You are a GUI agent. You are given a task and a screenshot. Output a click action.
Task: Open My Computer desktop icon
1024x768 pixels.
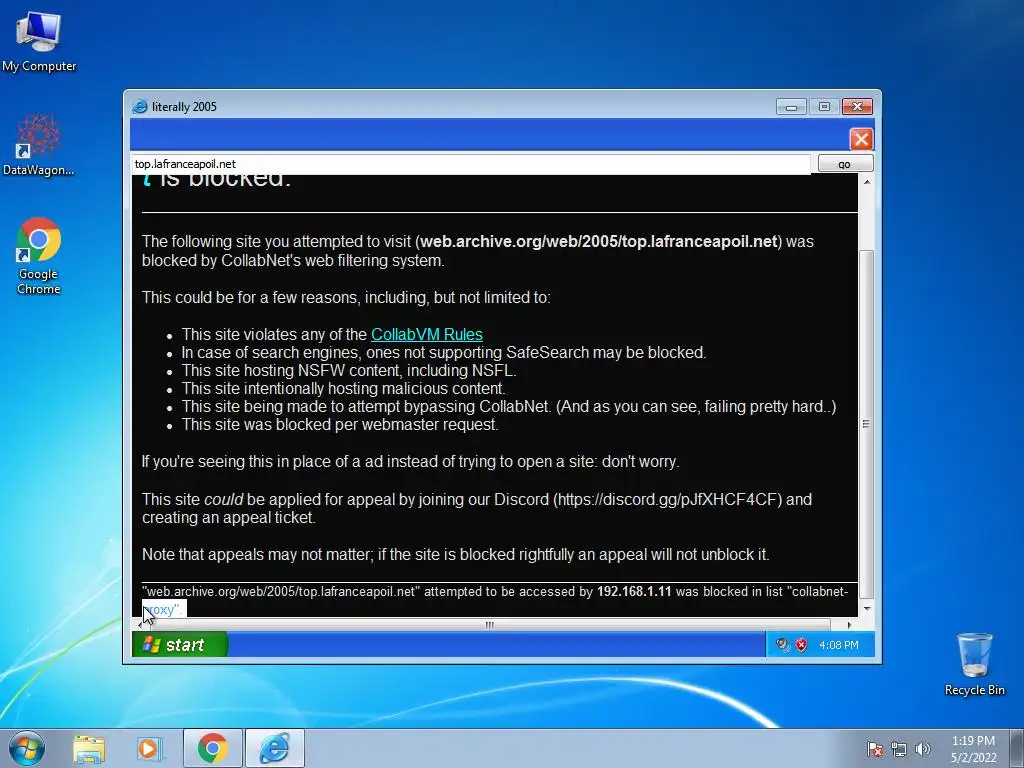click(39, 40)
